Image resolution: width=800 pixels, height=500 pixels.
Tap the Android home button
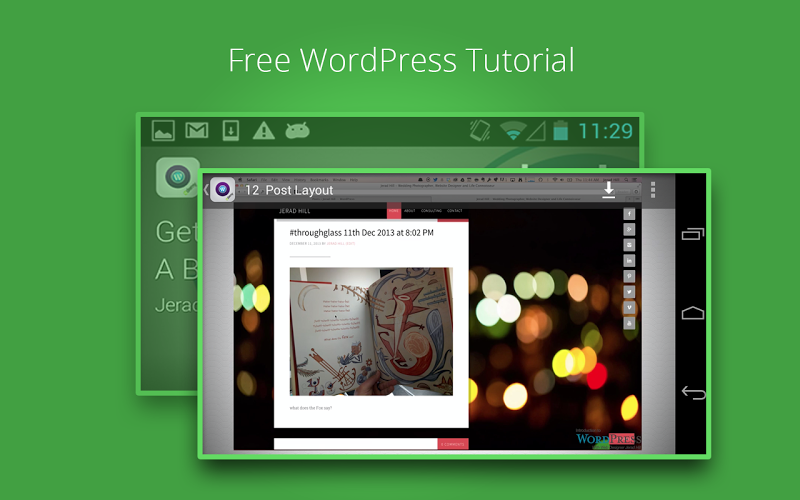[x=692, y=313]
